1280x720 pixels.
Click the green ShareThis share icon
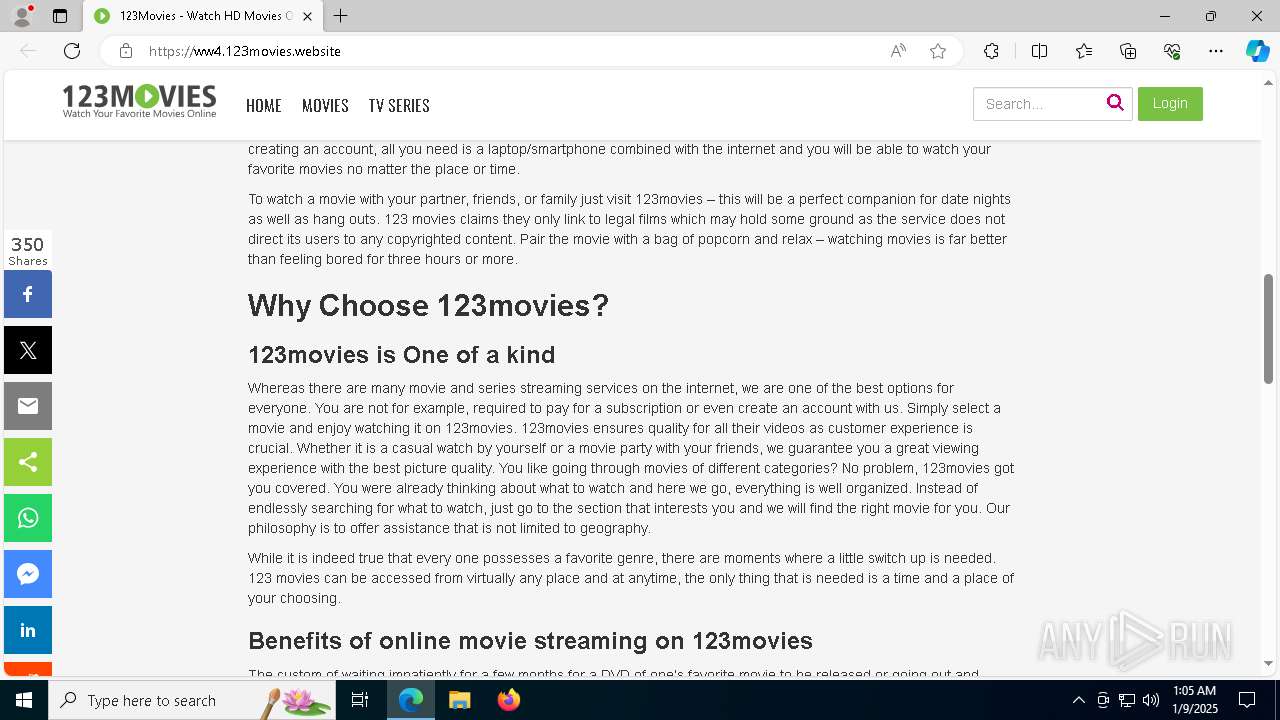coord(28,462)
